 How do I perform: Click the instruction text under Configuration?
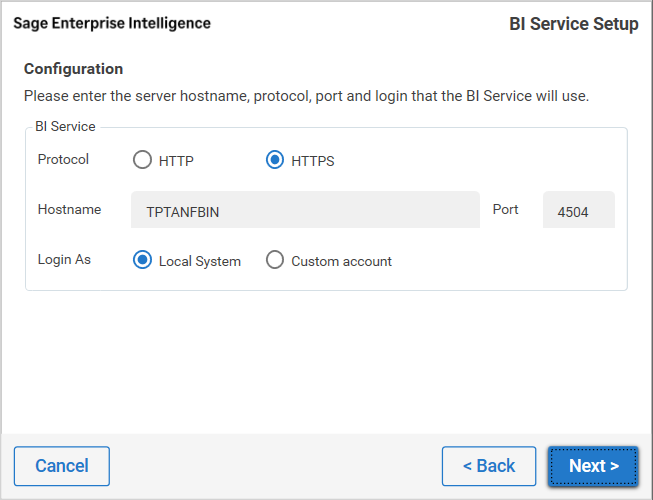[x=306, y=96]
